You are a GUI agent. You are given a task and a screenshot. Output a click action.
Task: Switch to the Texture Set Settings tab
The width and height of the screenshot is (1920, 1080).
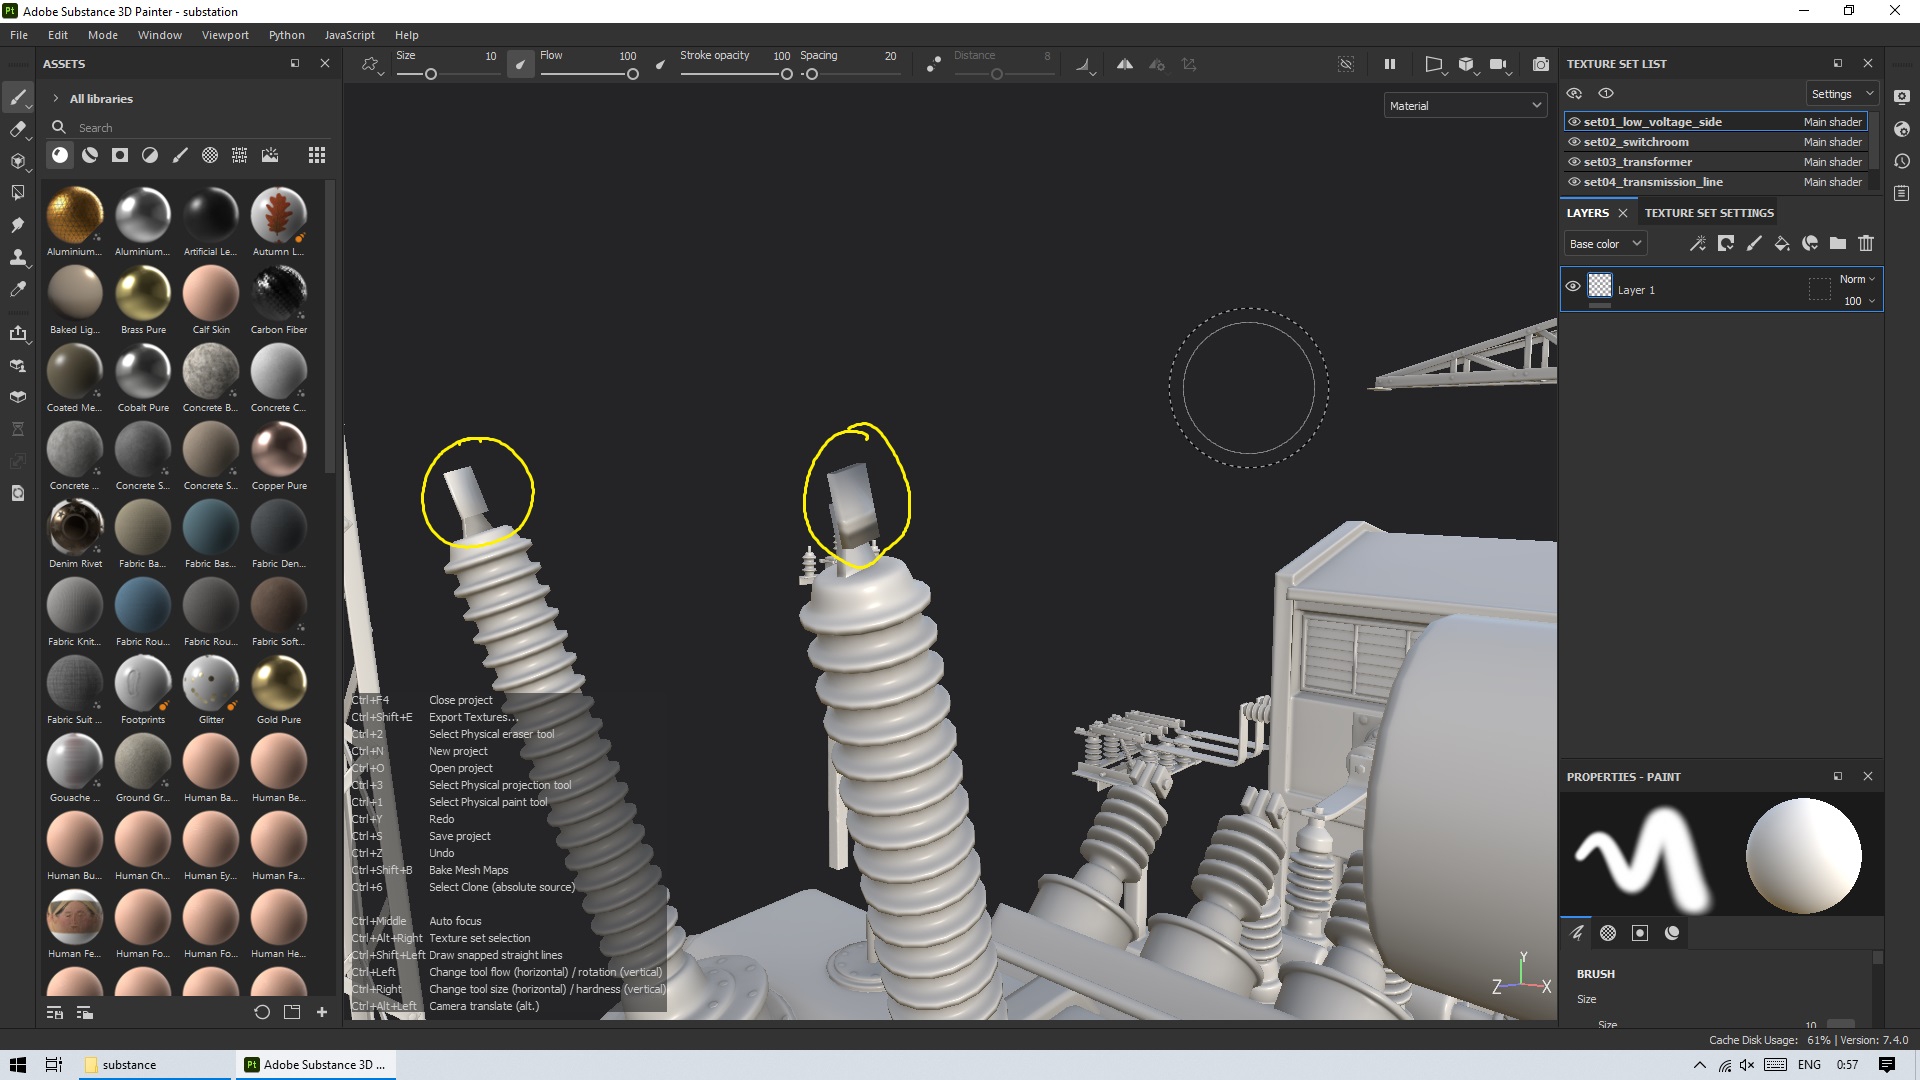coord(1708,213)
